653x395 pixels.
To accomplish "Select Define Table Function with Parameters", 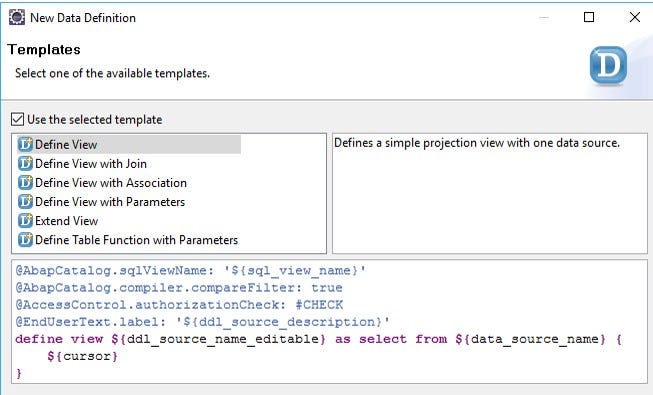I will point(137,240).
